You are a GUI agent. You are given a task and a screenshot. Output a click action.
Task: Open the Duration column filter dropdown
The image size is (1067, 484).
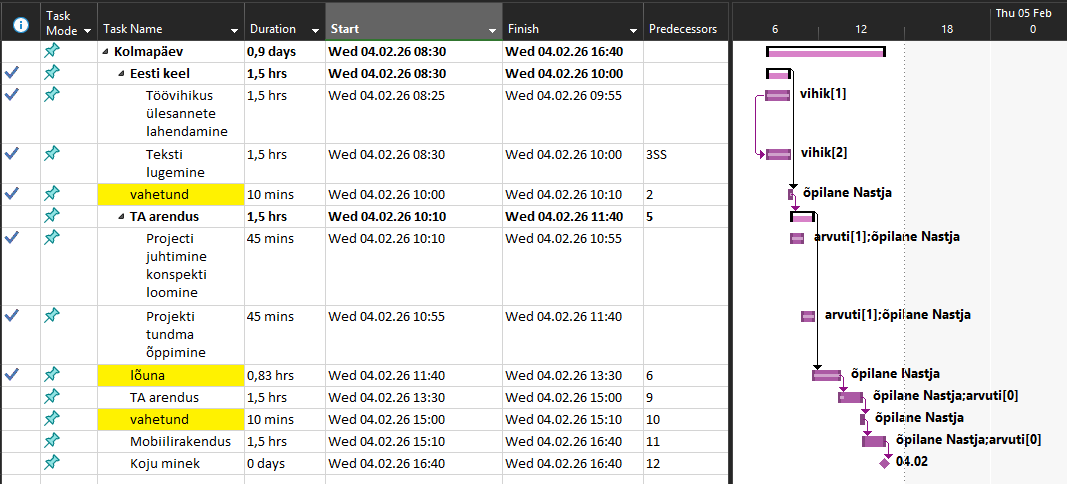315,31
